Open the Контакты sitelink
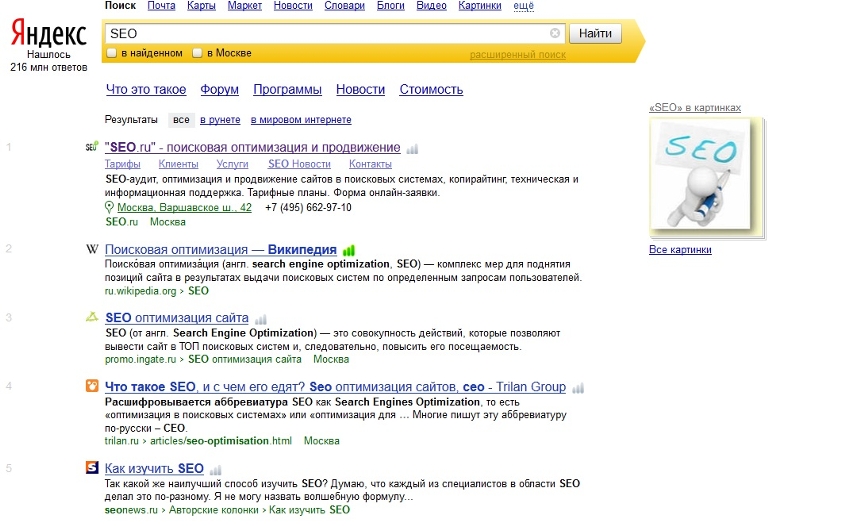845x526 pixels. (x=370, y=164)
